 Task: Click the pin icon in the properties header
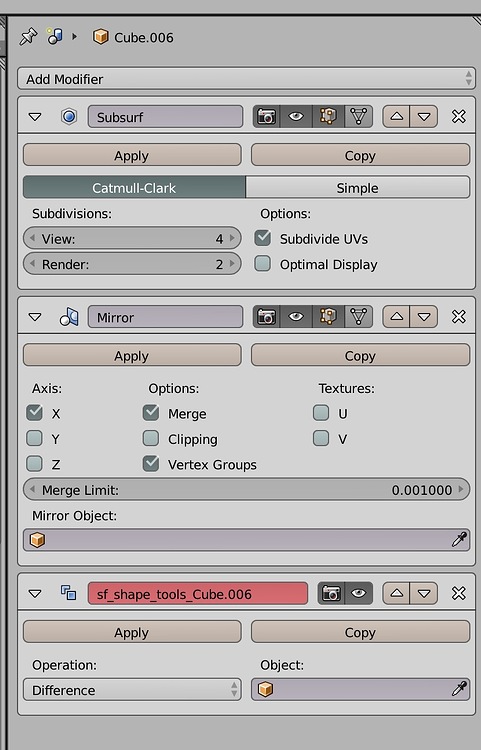coord(28,37)
